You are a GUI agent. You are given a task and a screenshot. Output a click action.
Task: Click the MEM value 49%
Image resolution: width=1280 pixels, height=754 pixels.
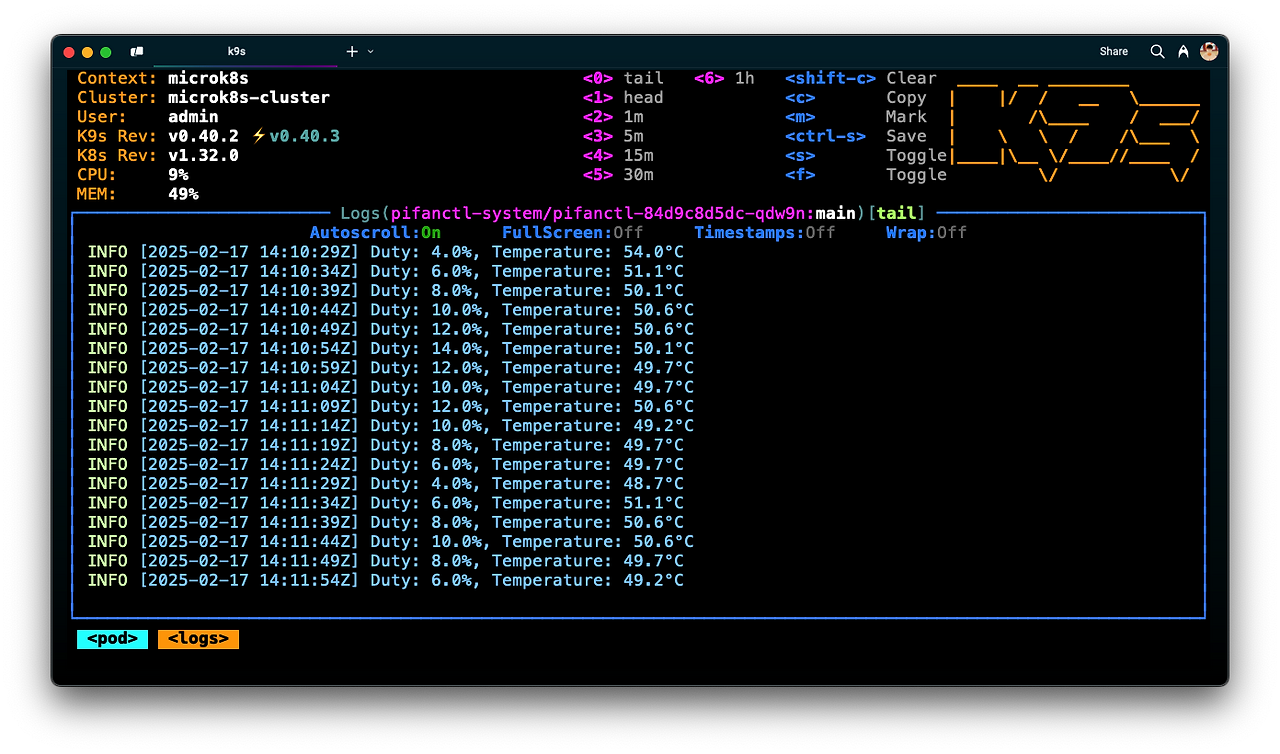coord(183,194)
